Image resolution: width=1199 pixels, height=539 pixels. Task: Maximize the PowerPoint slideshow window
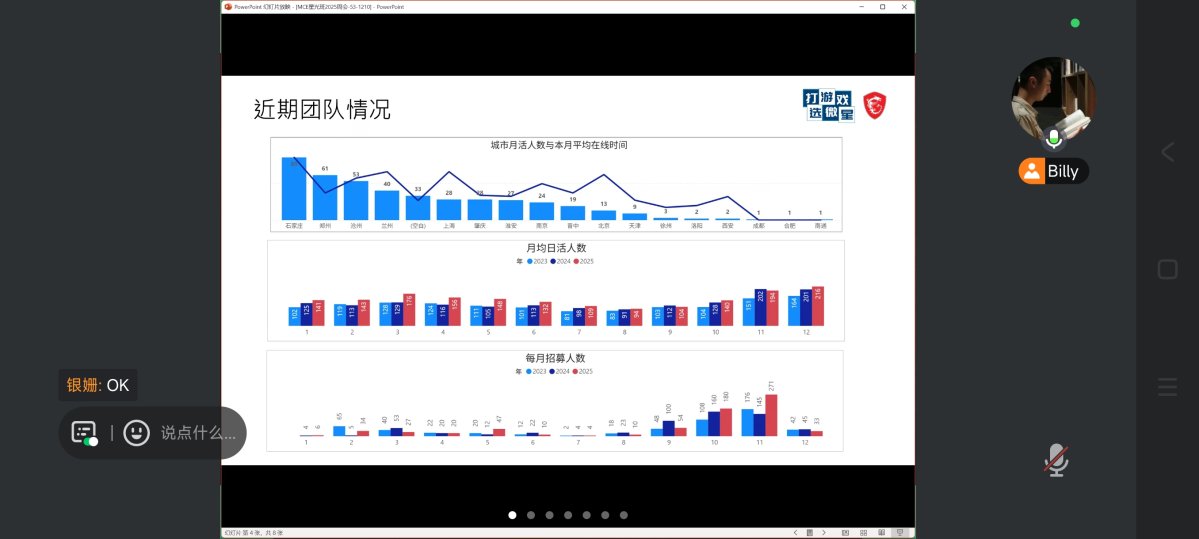[882, 6]
